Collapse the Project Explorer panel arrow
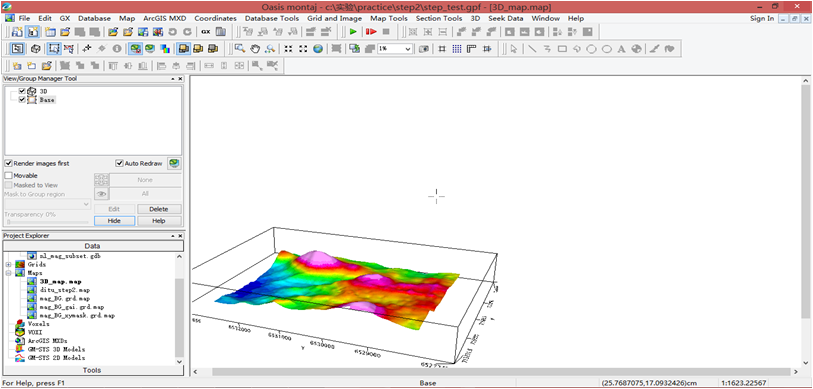Image resolution: width=813 pixels, height=389 pixels. point(173,236)
